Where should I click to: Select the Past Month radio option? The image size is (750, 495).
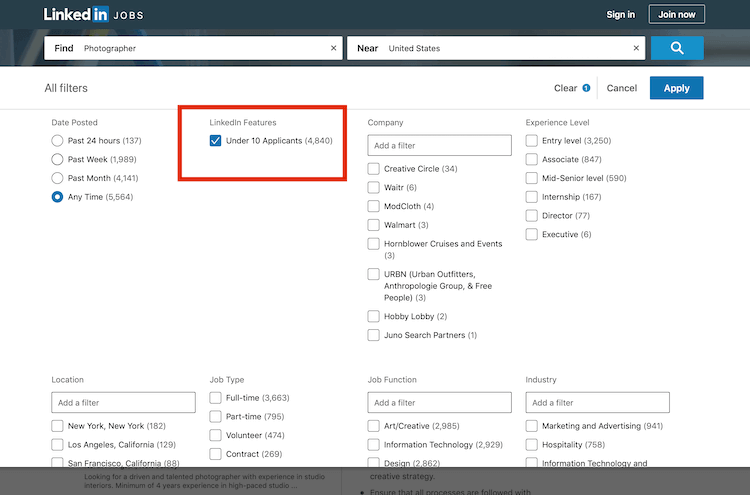click(x=58, y=178)
